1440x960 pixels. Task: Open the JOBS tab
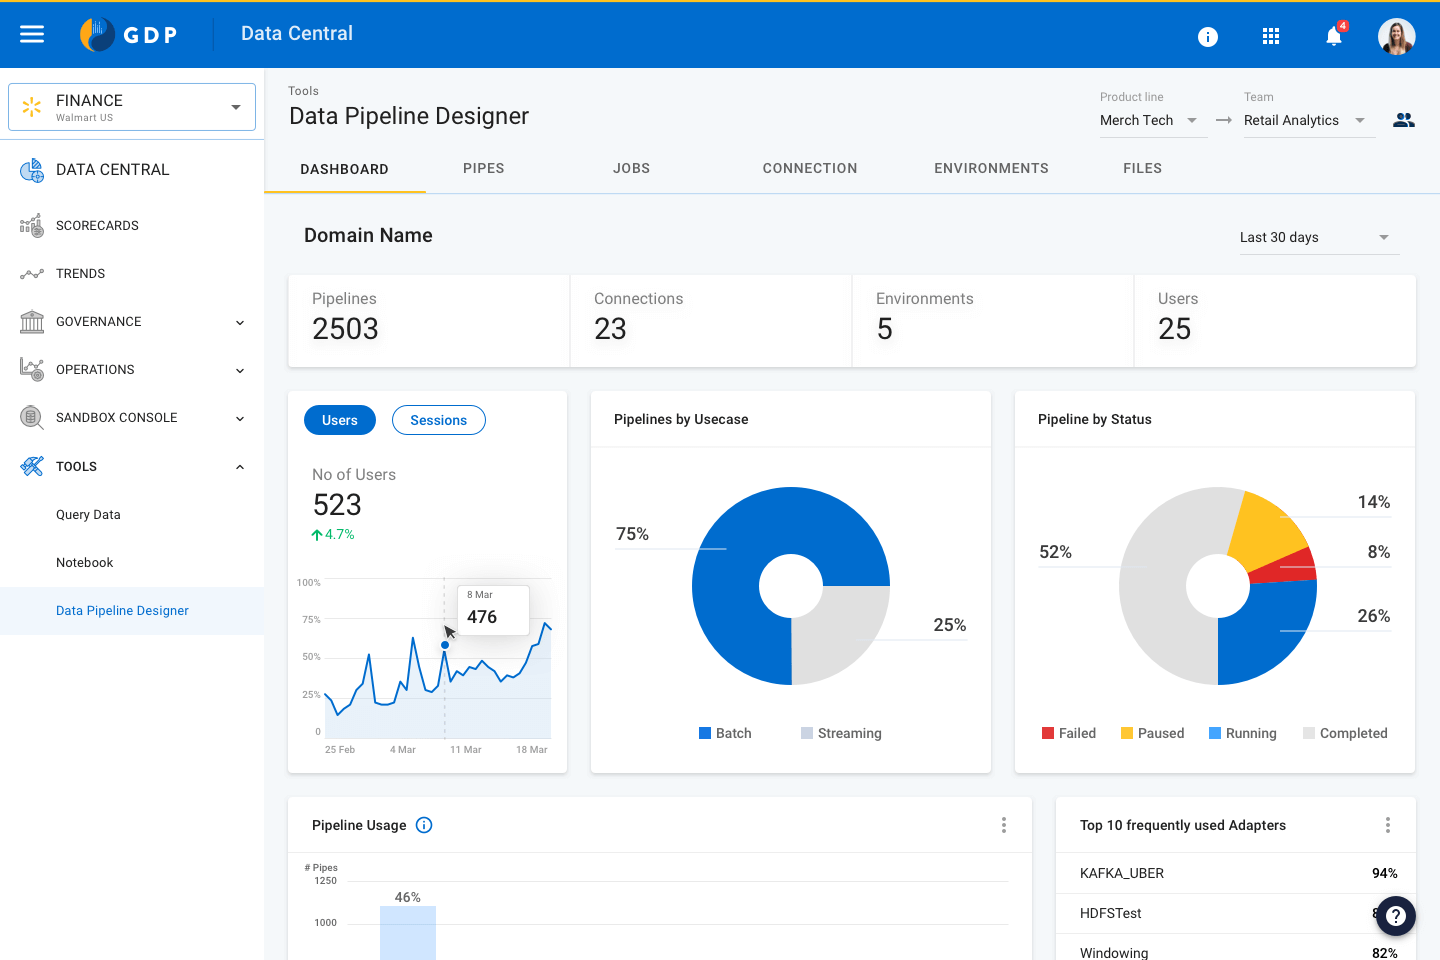tap(631, 168)
